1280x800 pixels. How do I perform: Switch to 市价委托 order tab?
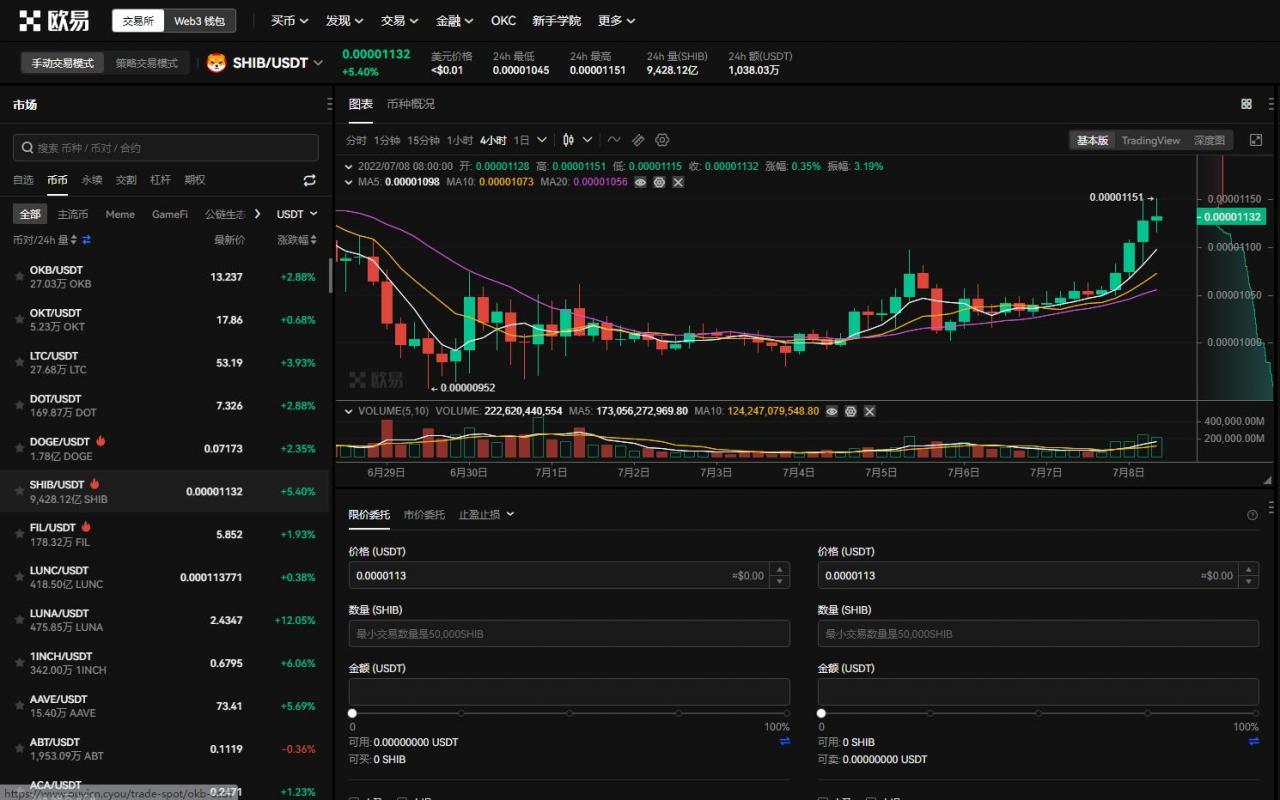[424, 515]
